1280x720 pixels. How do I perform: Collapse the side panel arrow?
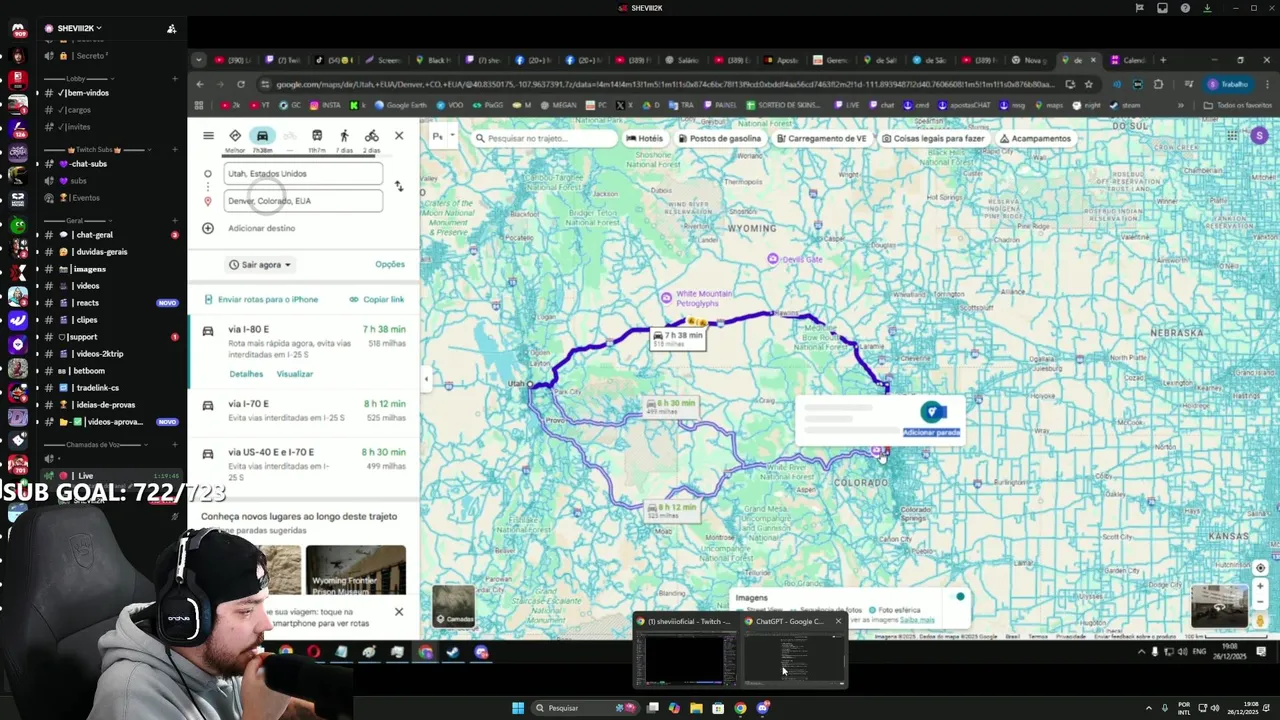pos(426,378)
